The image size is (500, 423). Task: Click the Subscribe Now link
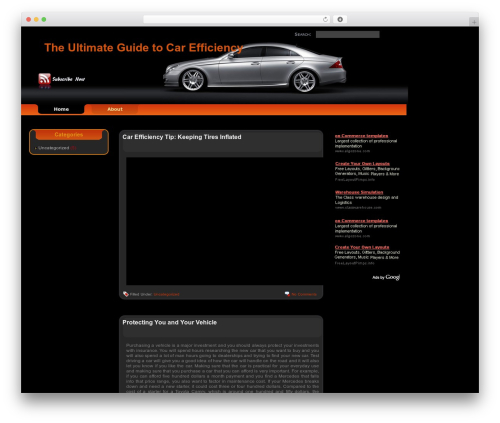tap(69, 79)
